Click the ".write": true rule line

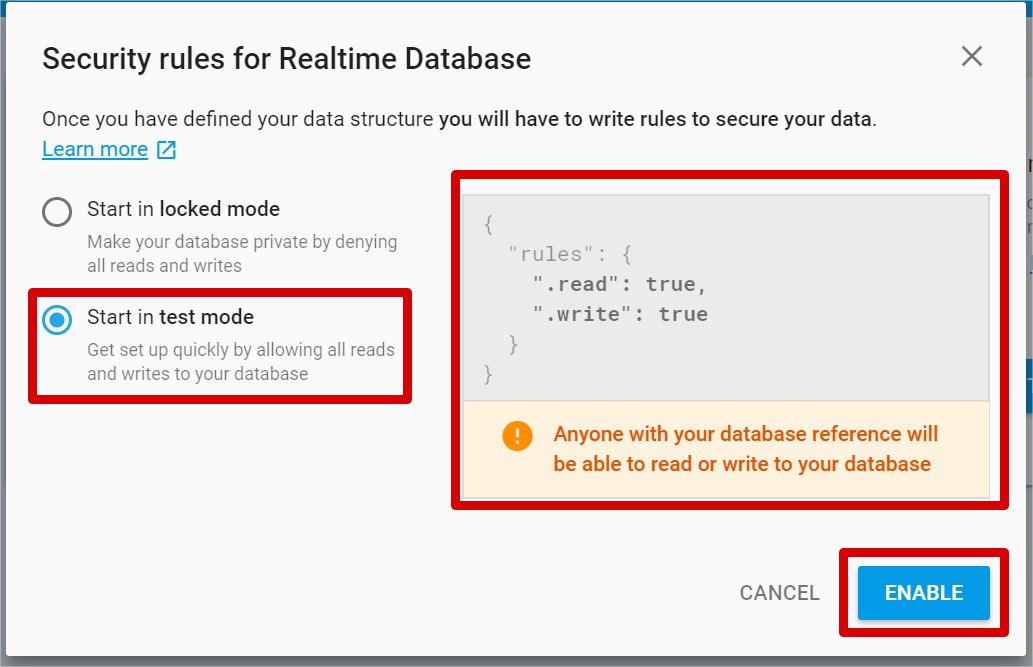[x=619, y=314]
